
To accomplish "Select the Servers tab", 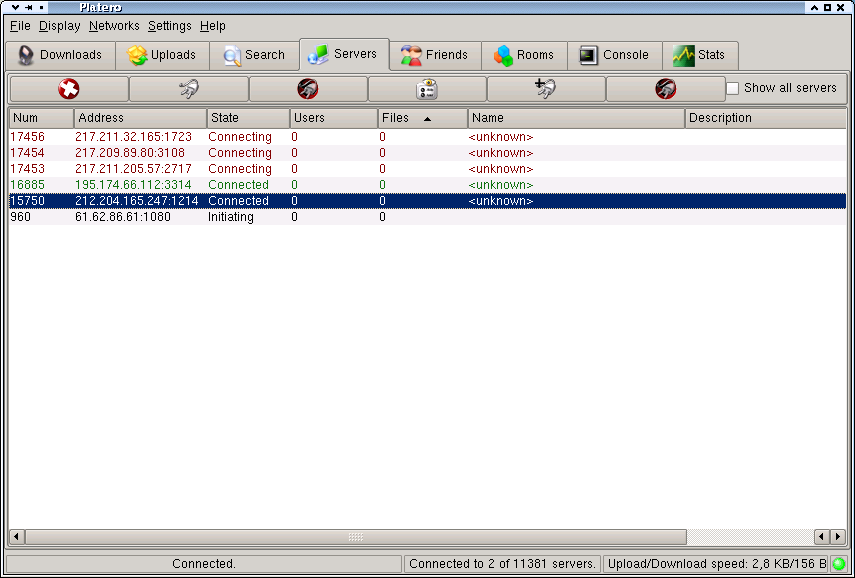I will pos(344,54).
